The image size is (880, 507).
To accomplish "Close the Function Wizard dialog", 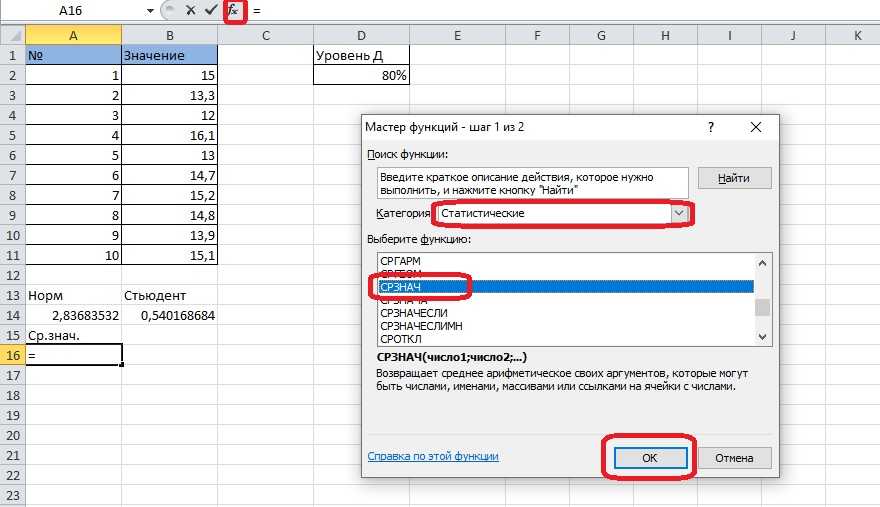I will [756, 128].
